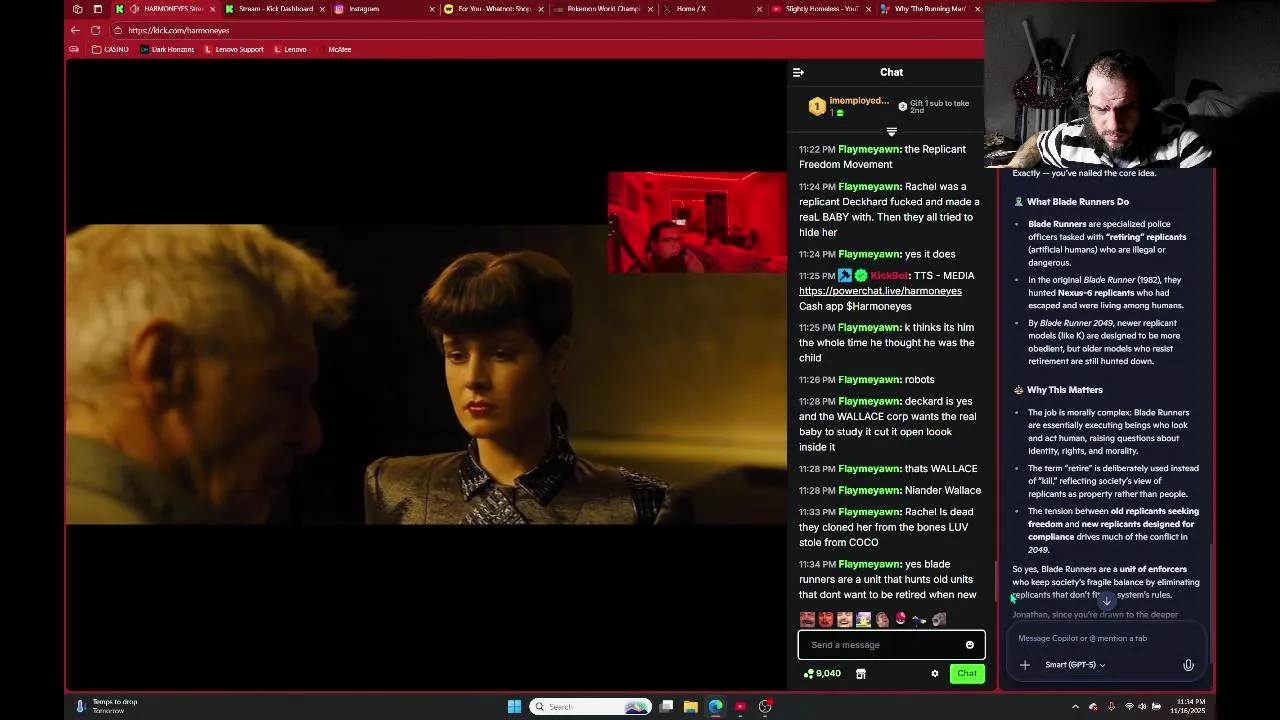
Task: Click the kick.com address bar
Action: click(x=540, y=30)
